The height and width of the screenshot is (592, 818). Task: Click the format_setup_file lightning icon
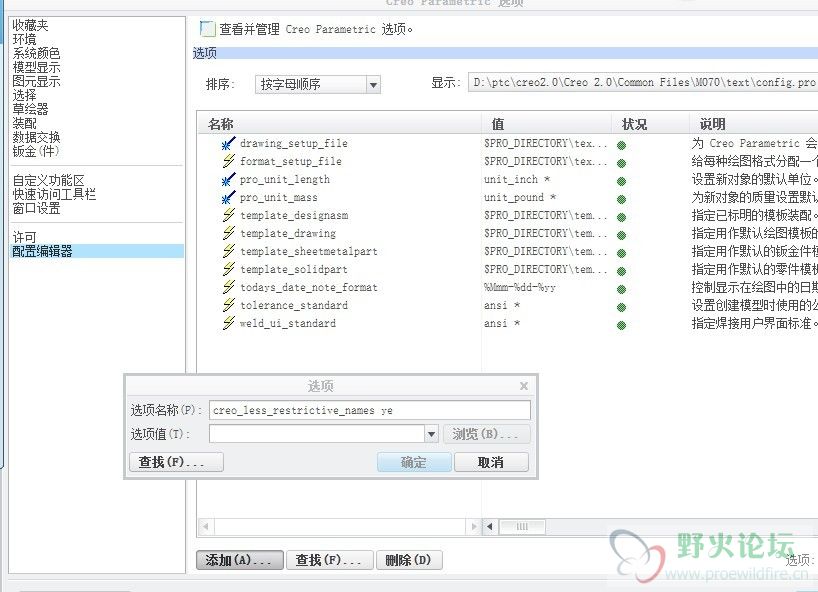228,161
